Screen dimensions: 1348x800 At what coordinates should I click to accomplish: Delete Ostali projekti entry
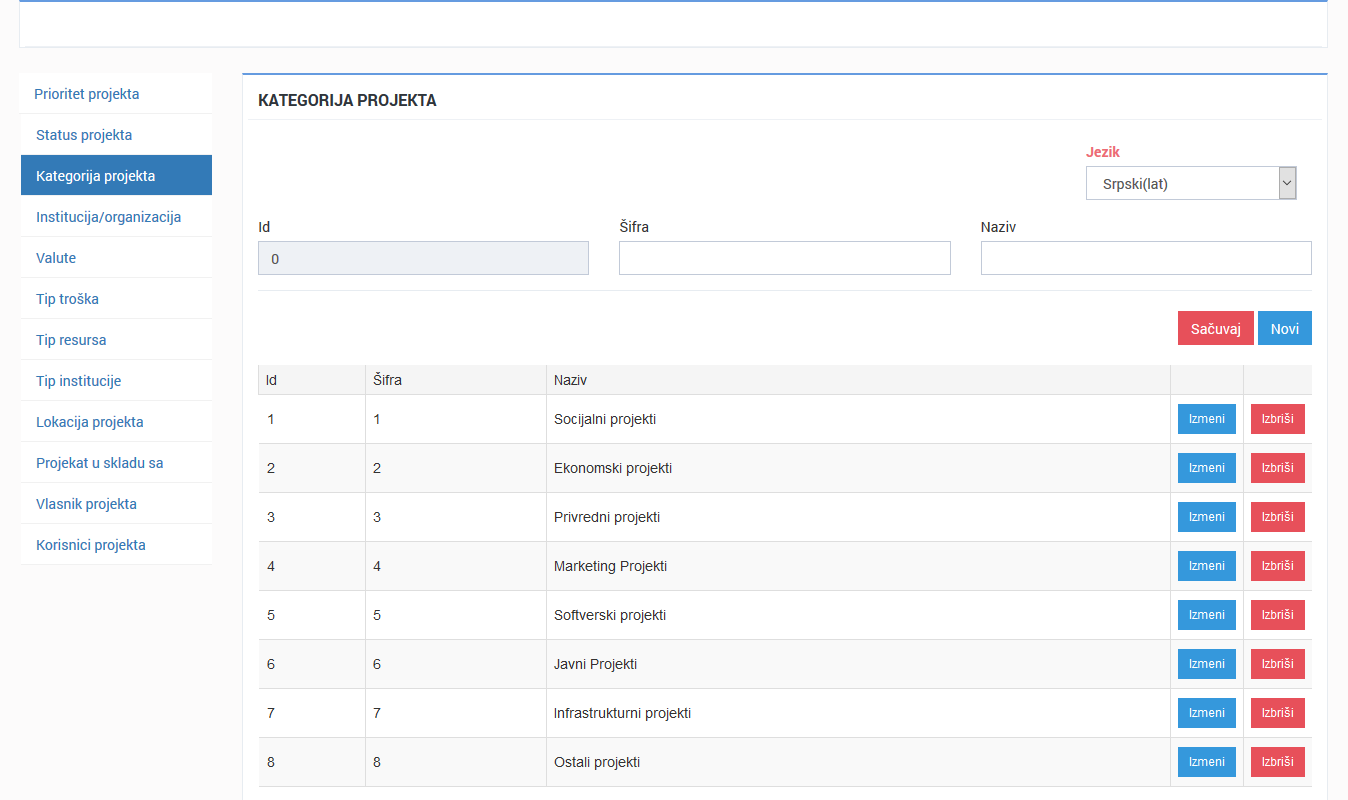(1277, 762)
